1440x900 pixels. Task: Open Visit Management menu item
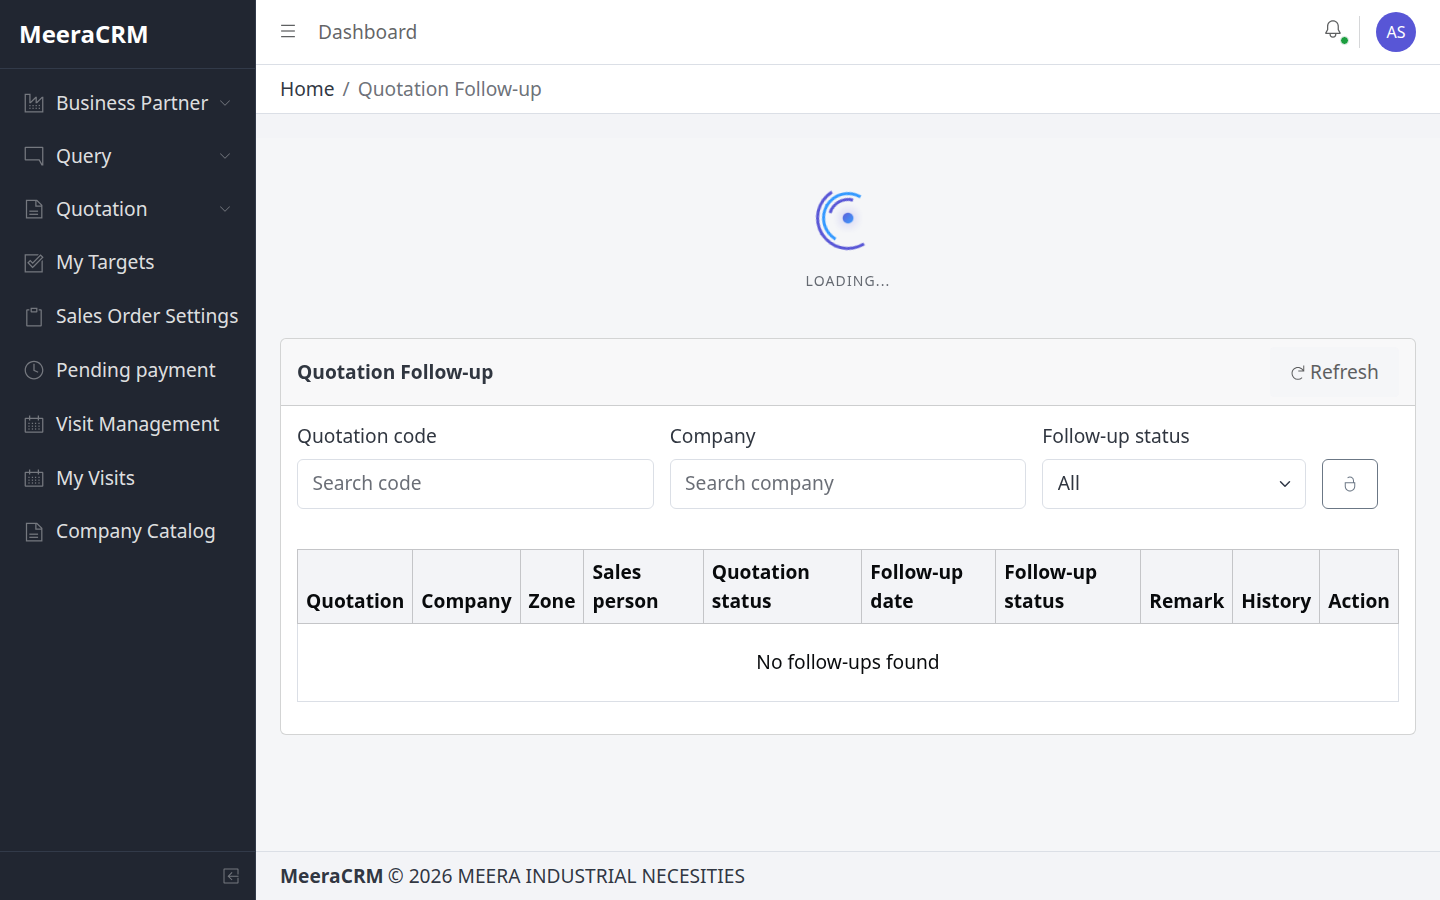pos(128,424)
